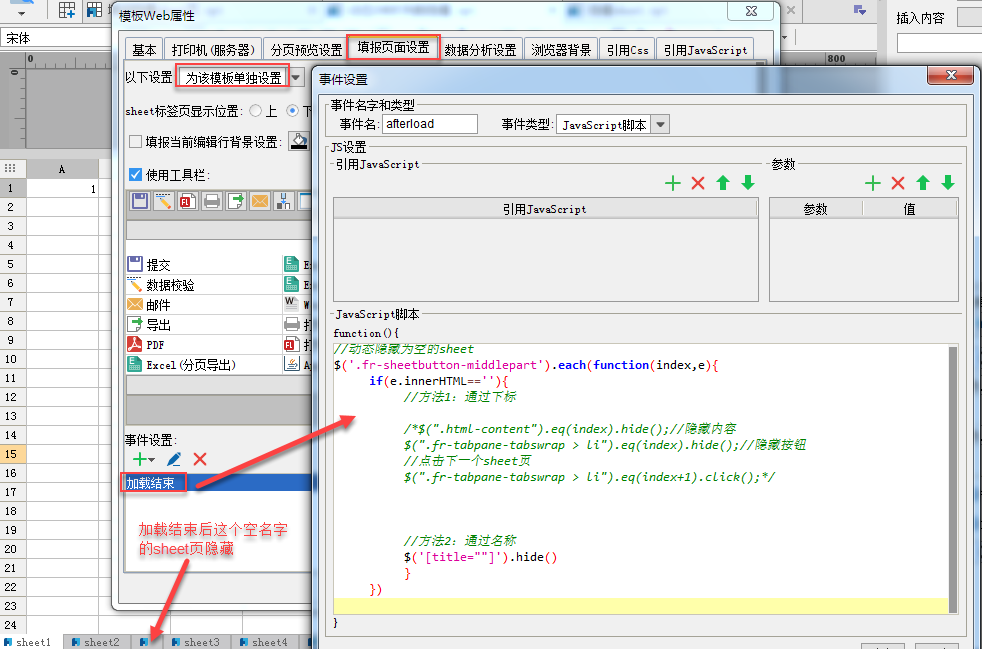Switch to 分页预览设置 tab

tap(306, 49)
